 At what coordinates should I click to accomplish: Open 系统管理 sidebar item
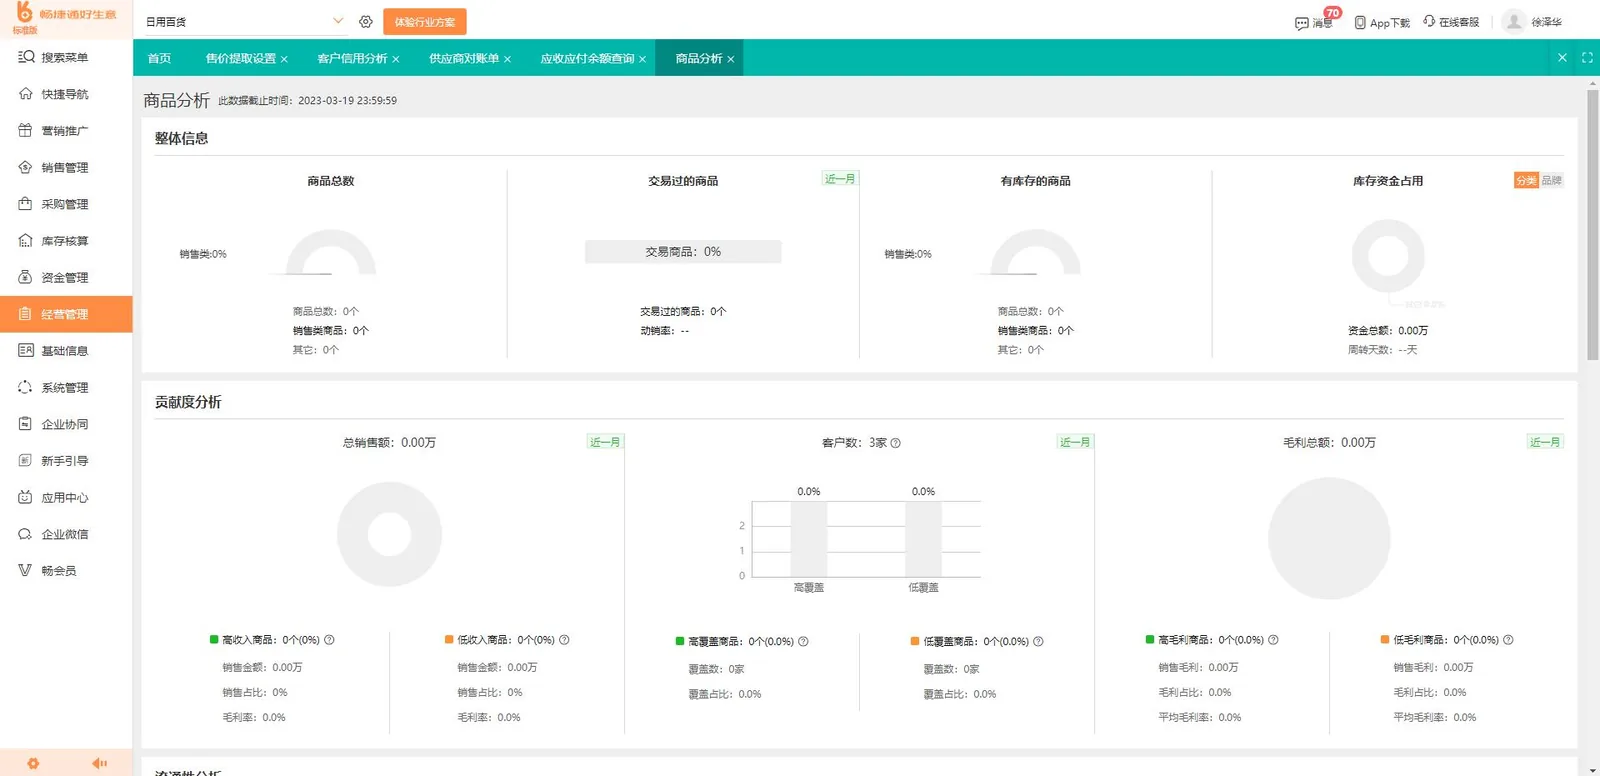(66, 388)
